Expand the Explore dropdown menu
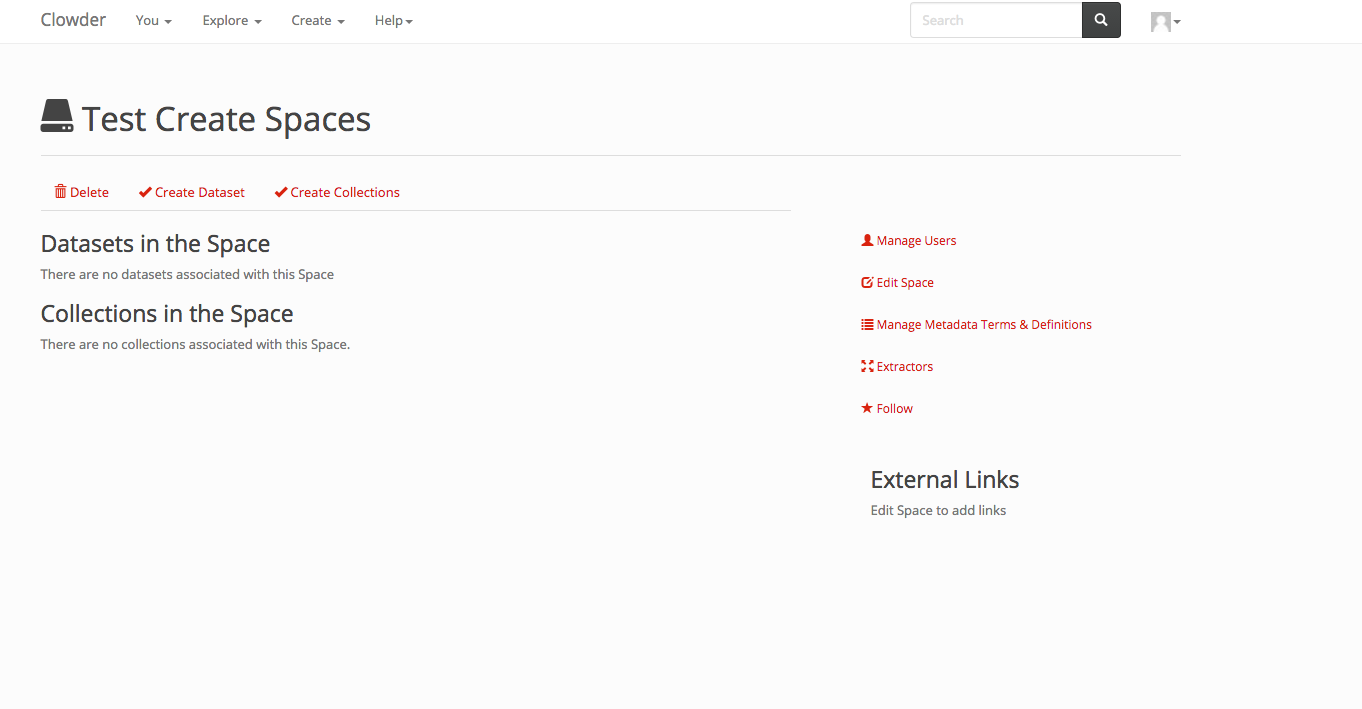This screenshot has width=1362, height=709. click(x=232, y=20)
